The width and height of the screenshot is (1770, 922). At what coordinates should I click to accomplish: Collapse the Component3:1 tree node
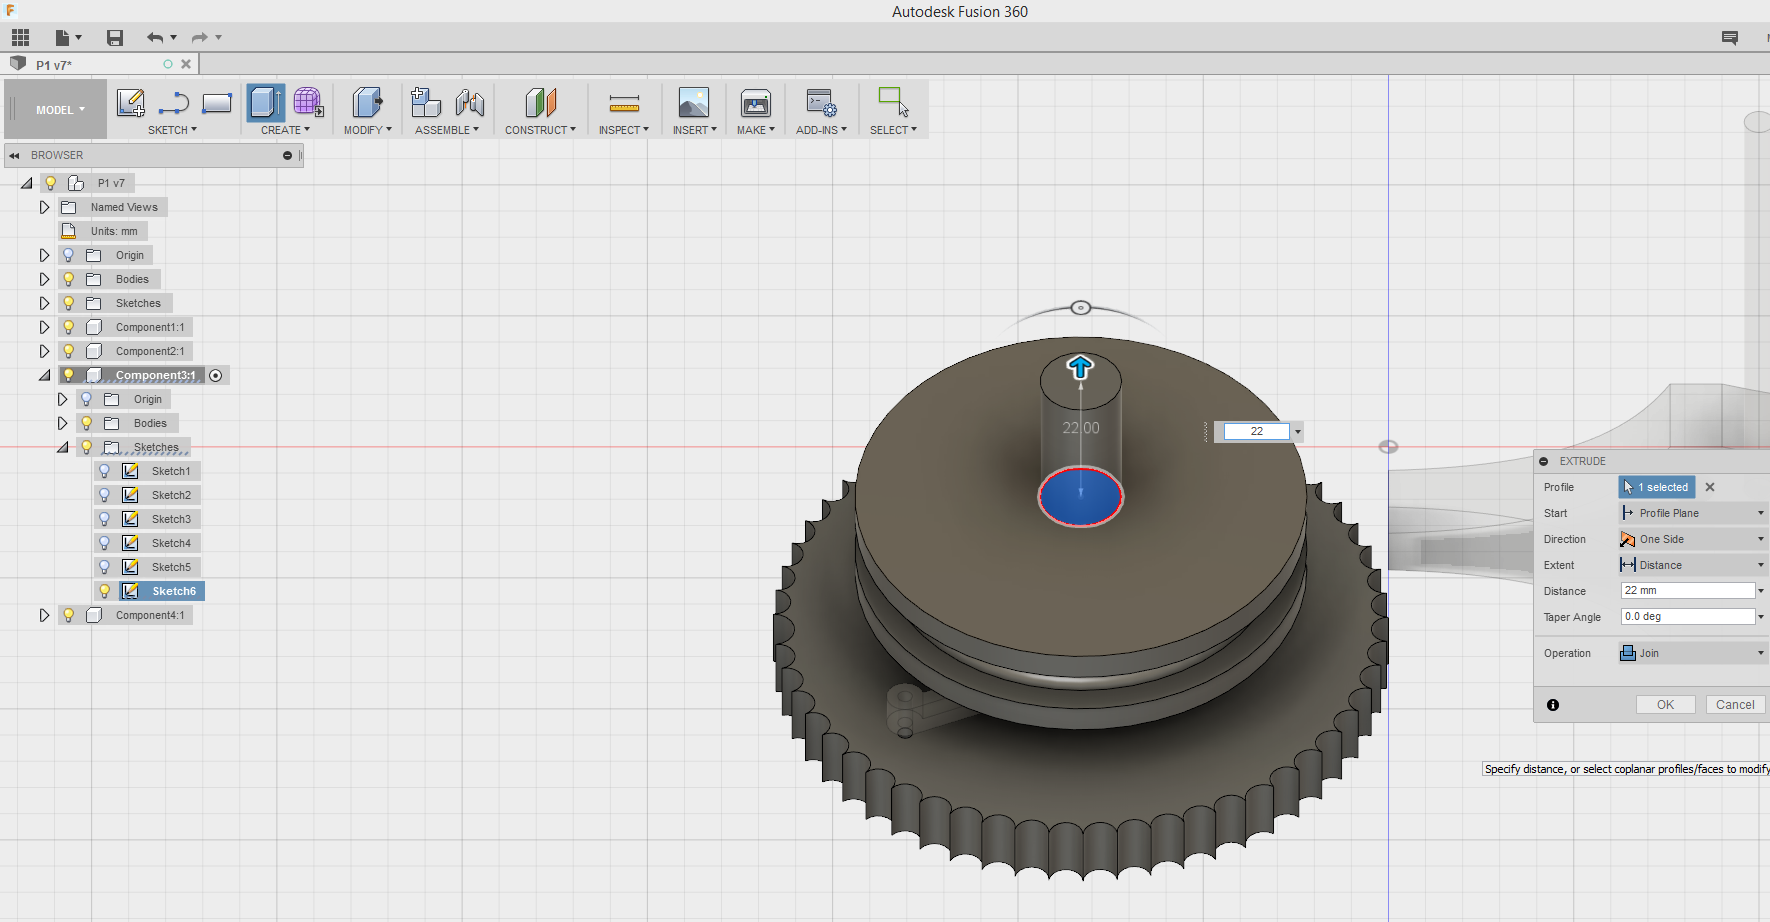tap(44, 375)
